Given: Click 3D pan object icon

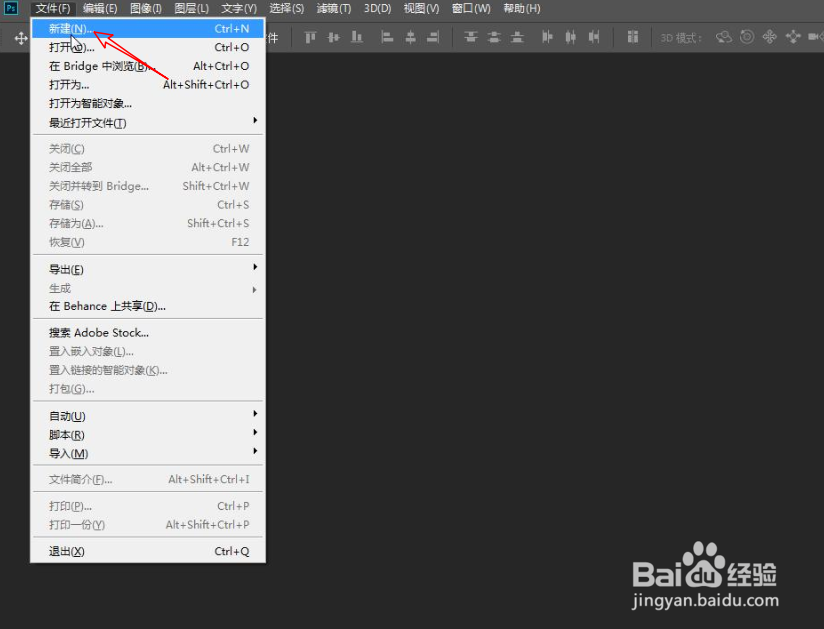Looking at the screenshot, I should [770, 37].
